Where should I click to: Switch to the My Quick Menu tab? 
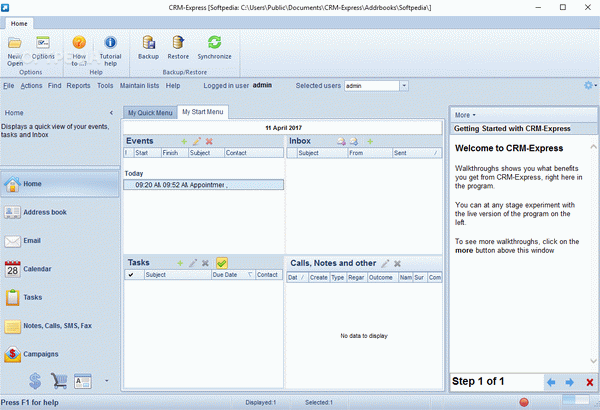(150, 113)
